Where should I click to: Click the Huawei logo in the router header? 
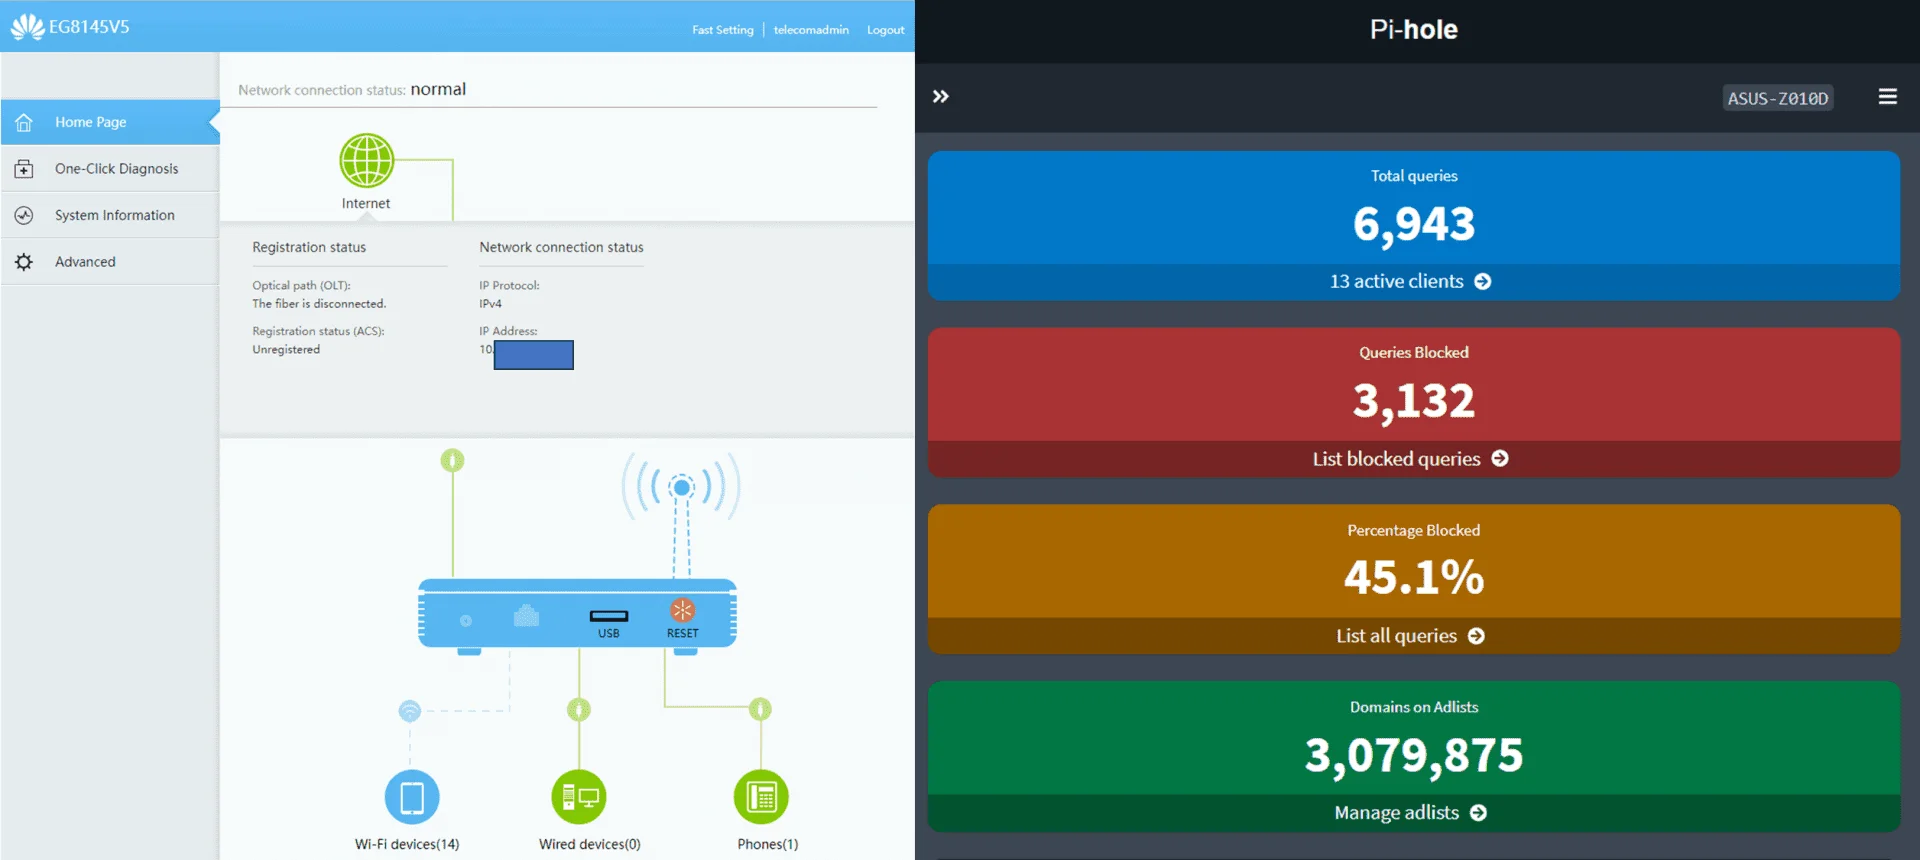pos(27,27)
